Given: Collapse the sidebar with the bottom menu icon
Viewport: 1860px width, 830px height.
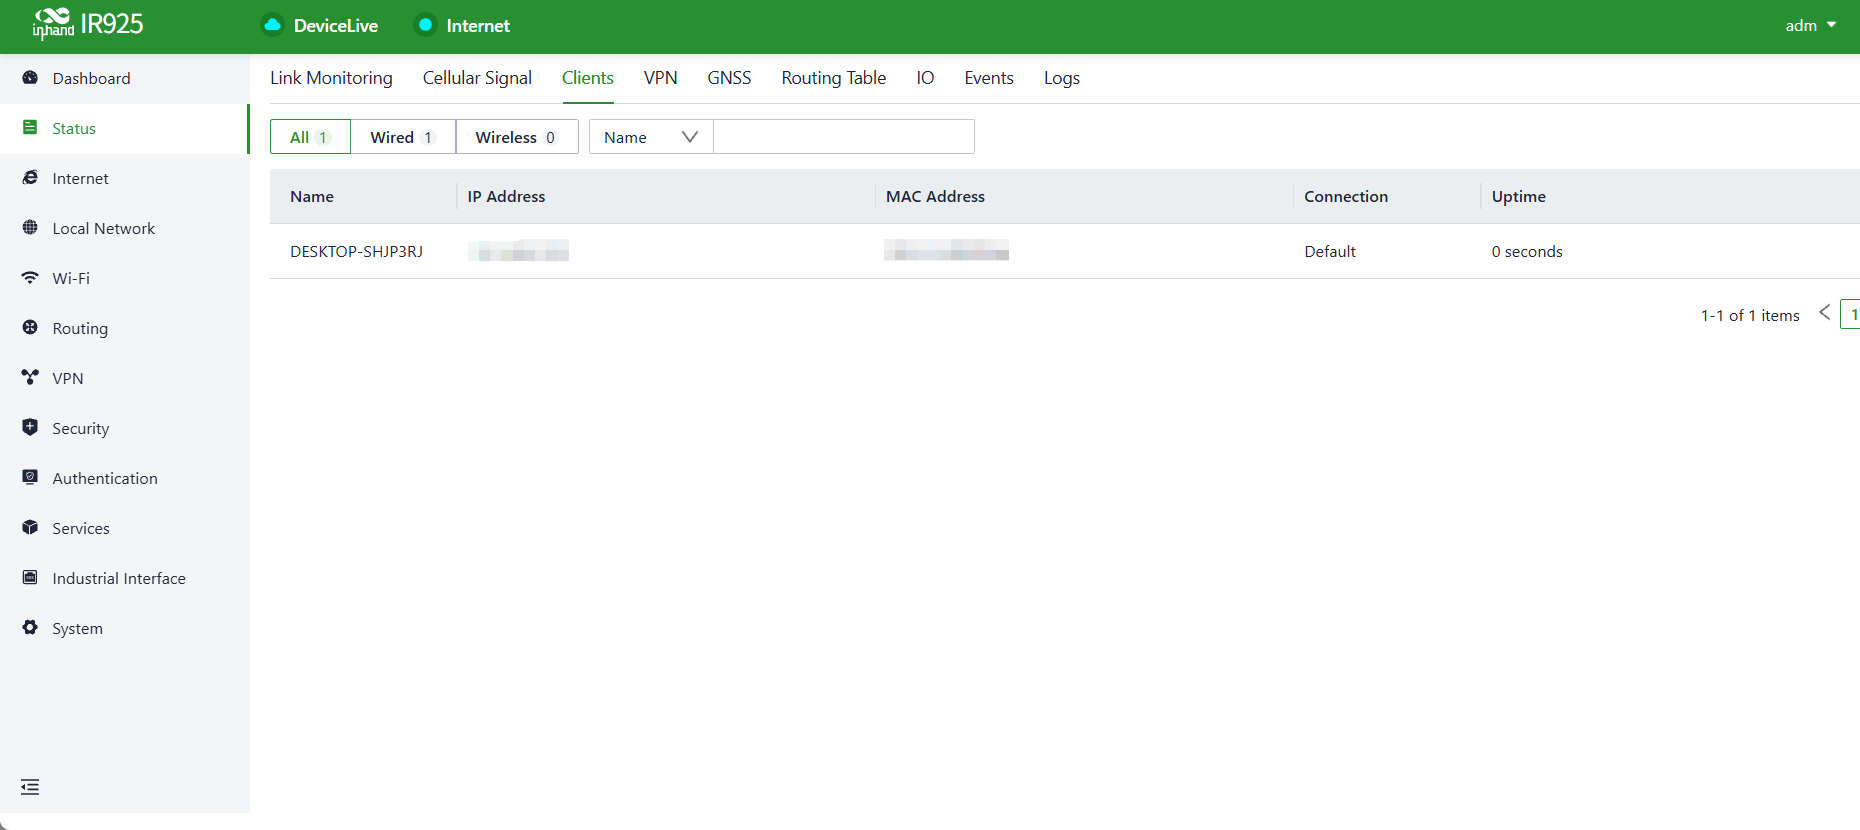Looking at the screenshot, I should click(x=30, y=787).
